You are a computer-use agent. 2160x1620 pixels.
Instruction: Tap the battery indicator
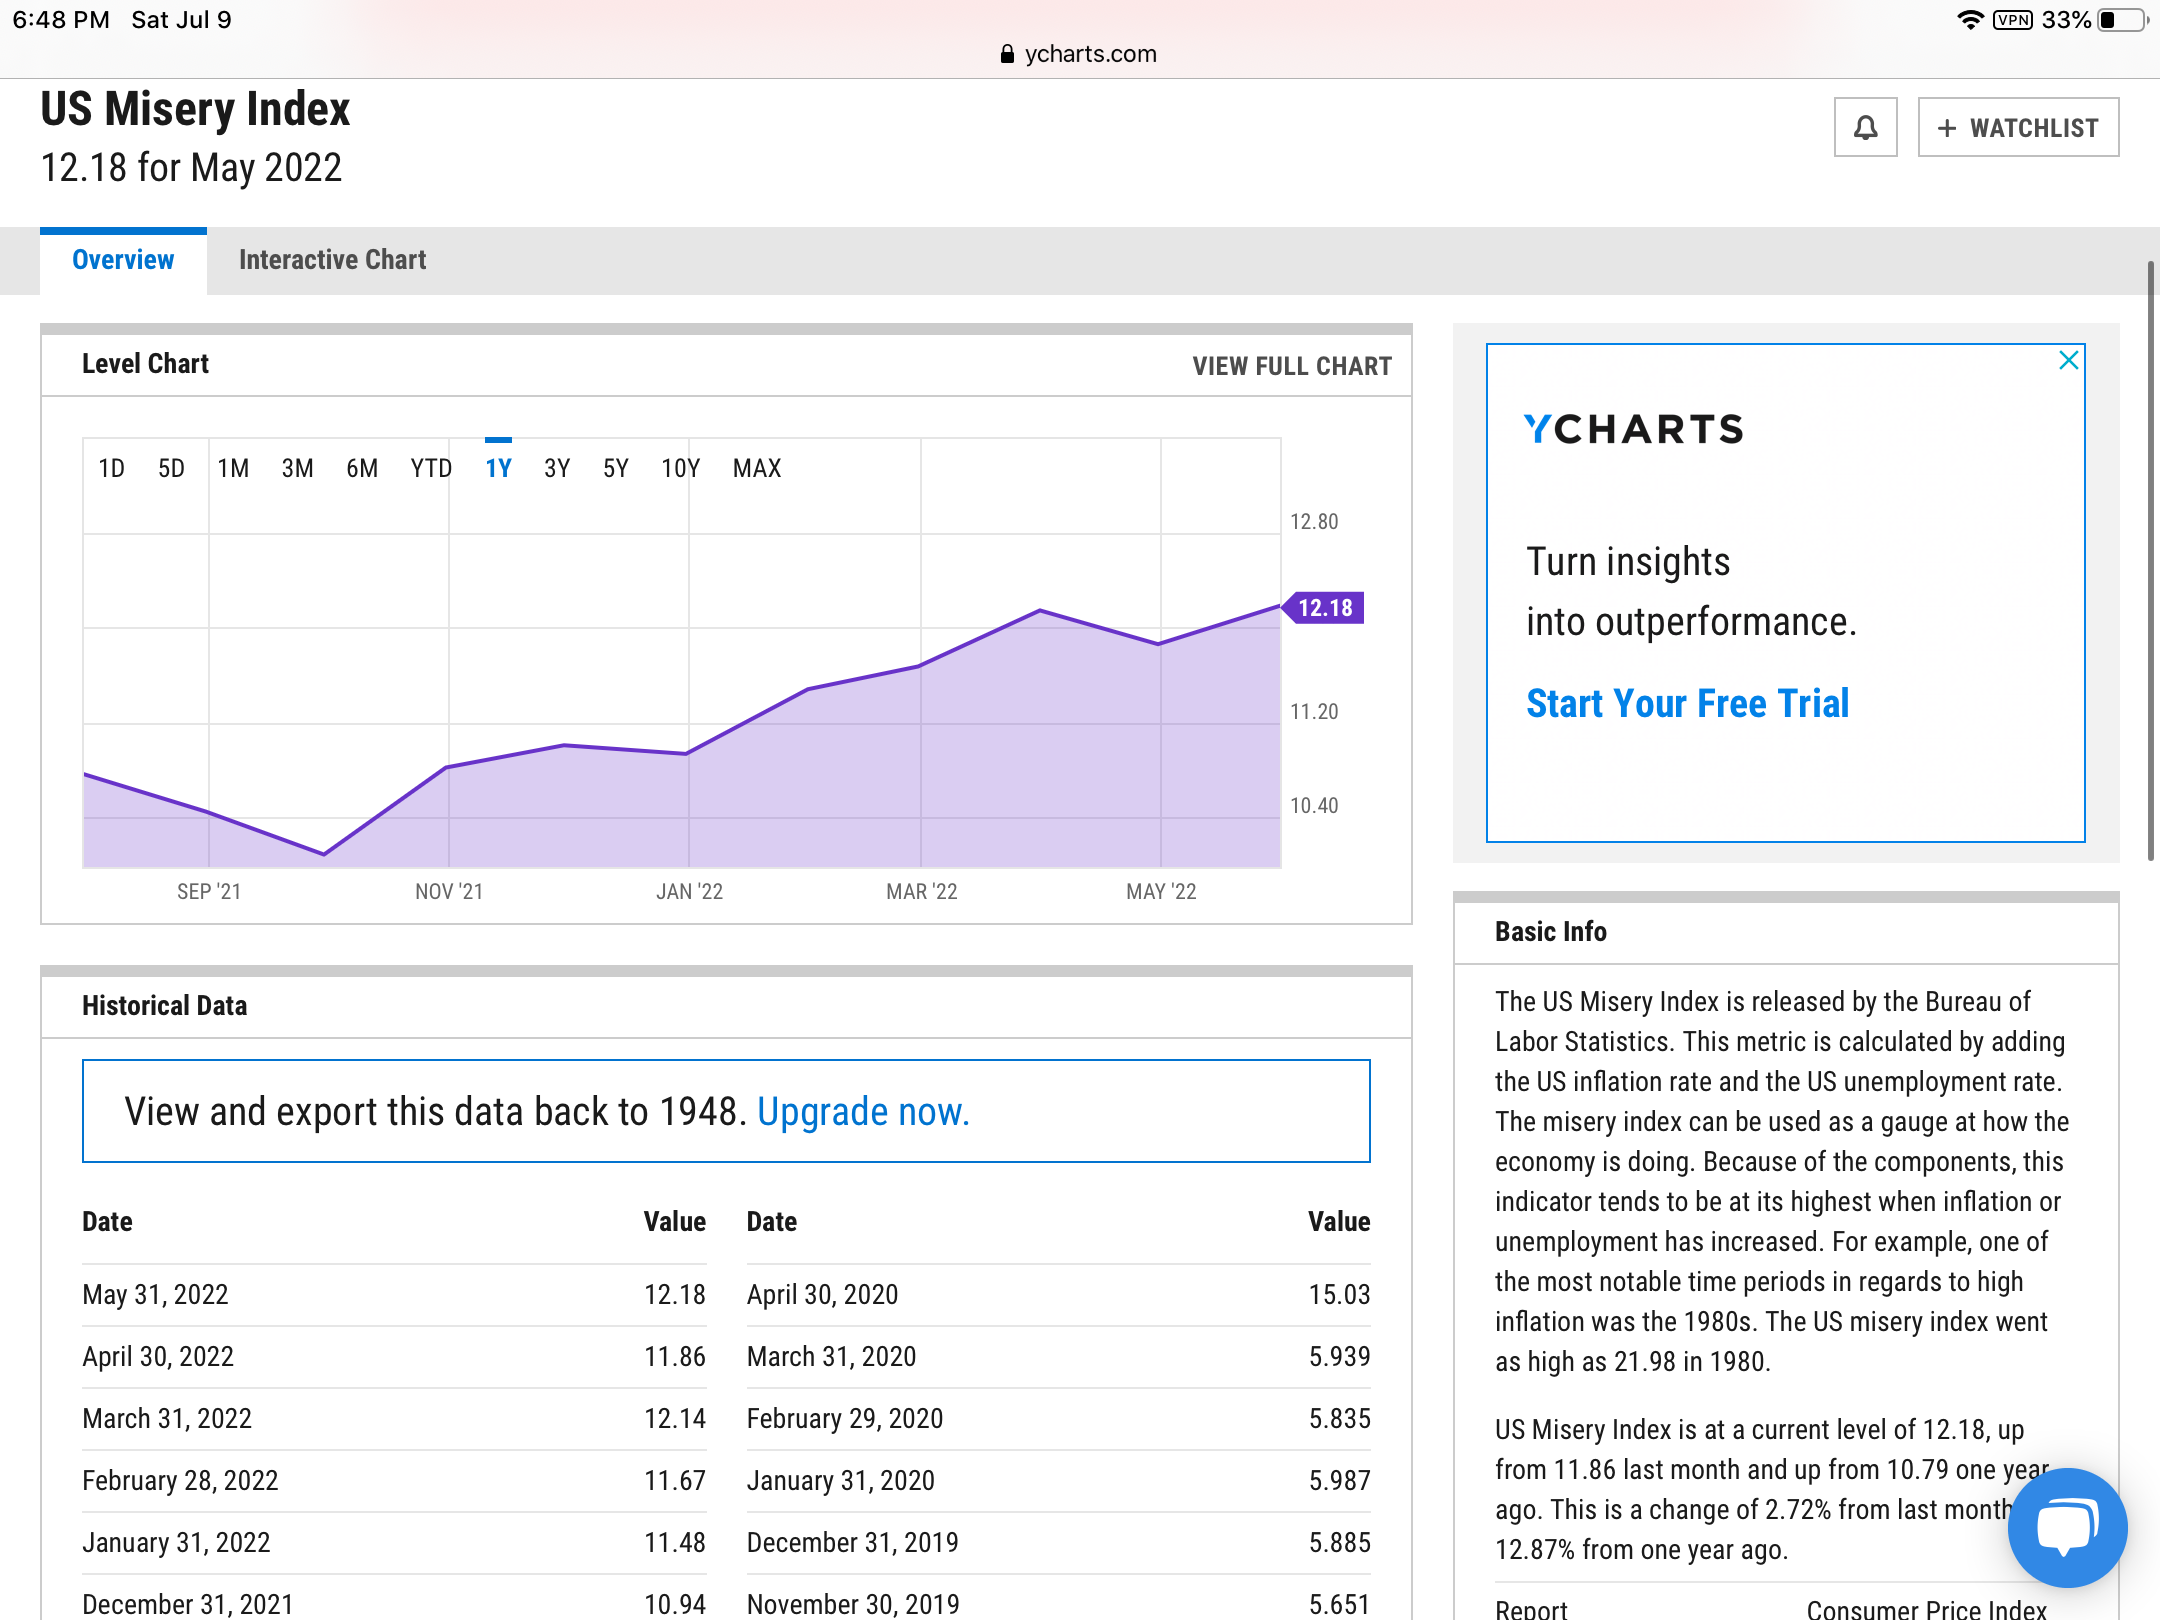pyautogui.click(x=2122, y=20)
